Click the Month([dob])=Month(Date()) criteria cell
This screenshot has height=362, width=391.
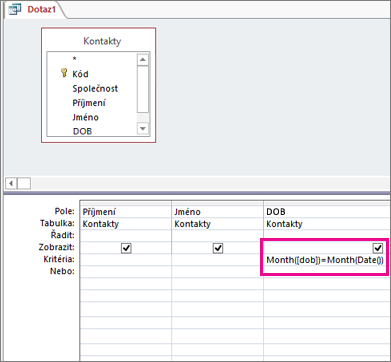click(325, 260)
